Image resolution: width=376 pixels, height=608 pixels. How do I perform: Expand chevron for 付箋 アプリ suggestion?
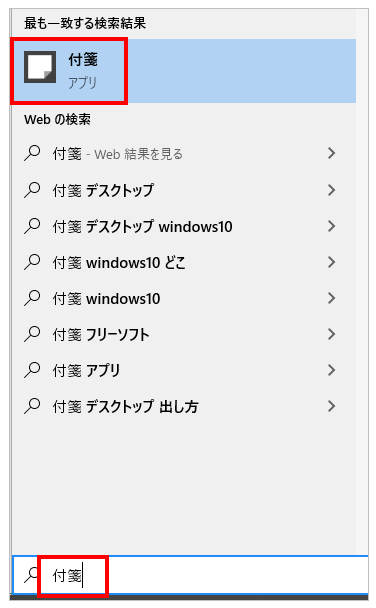pyautogui.click(x=331, y=370)
